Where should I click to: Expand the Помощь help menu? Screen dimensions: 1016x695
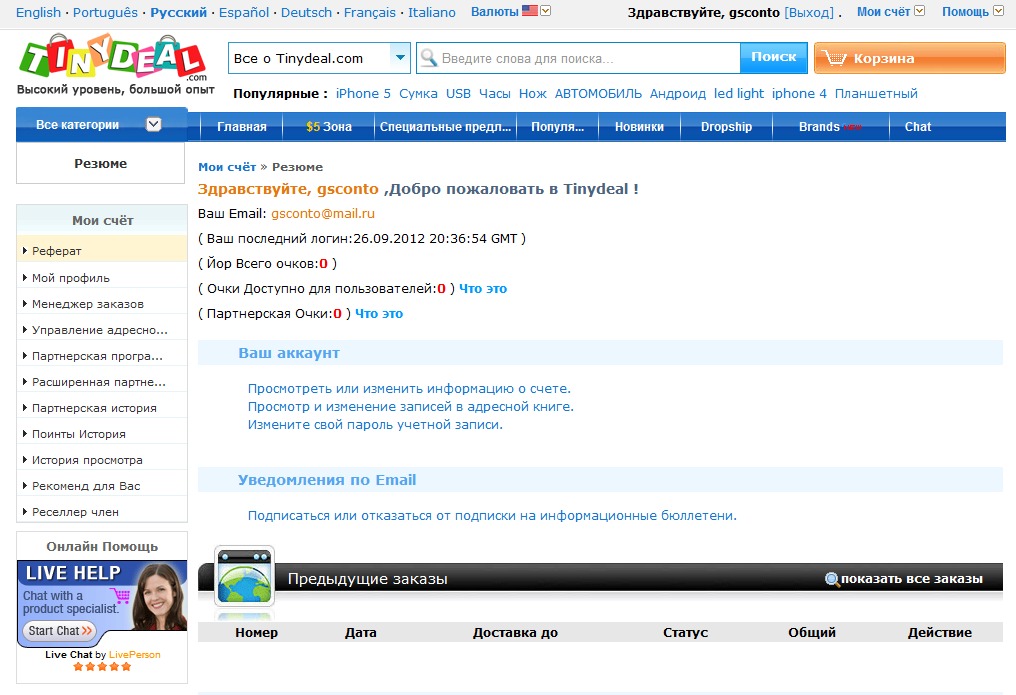pos(972,12)
